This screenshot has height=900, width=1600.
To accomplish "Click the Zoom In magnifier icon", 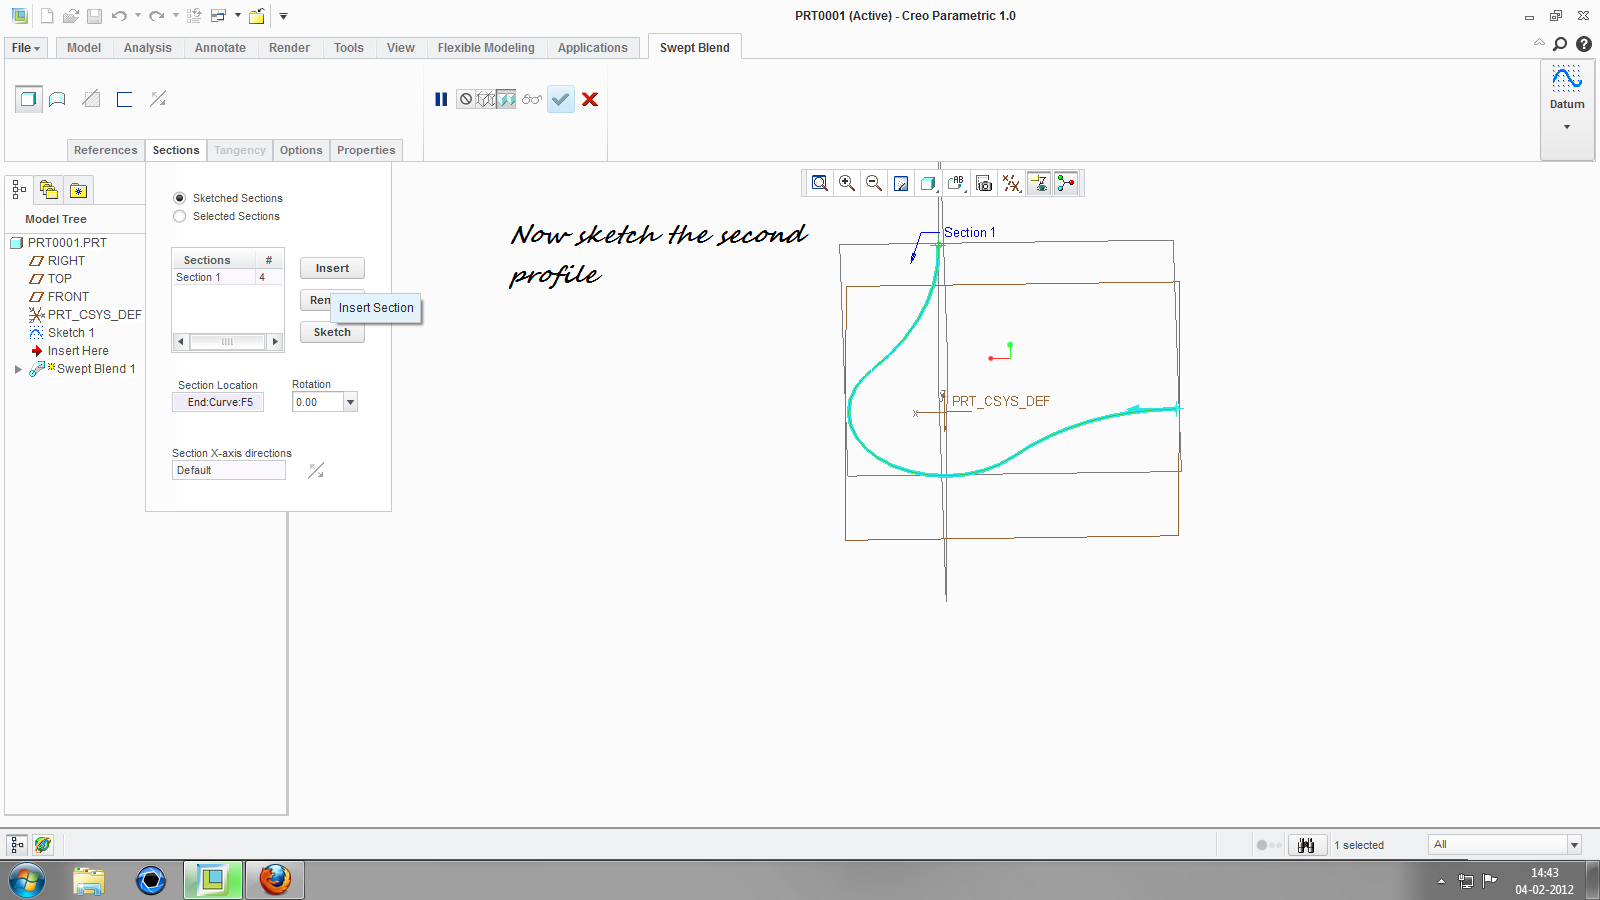I will click(847, 183).
